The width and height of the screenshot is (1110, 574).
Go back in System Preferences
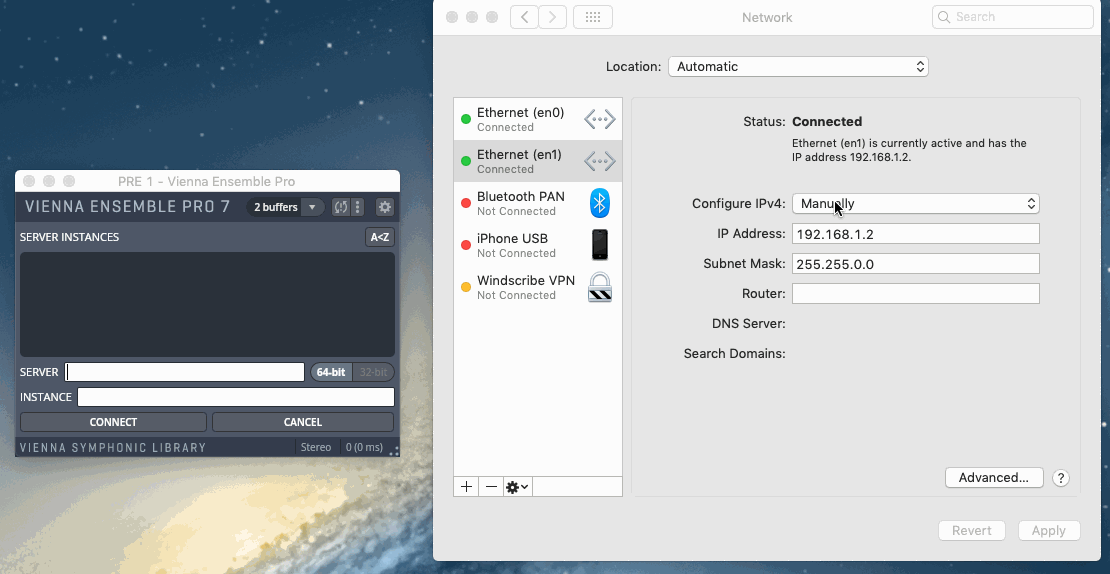pos(524,17)
